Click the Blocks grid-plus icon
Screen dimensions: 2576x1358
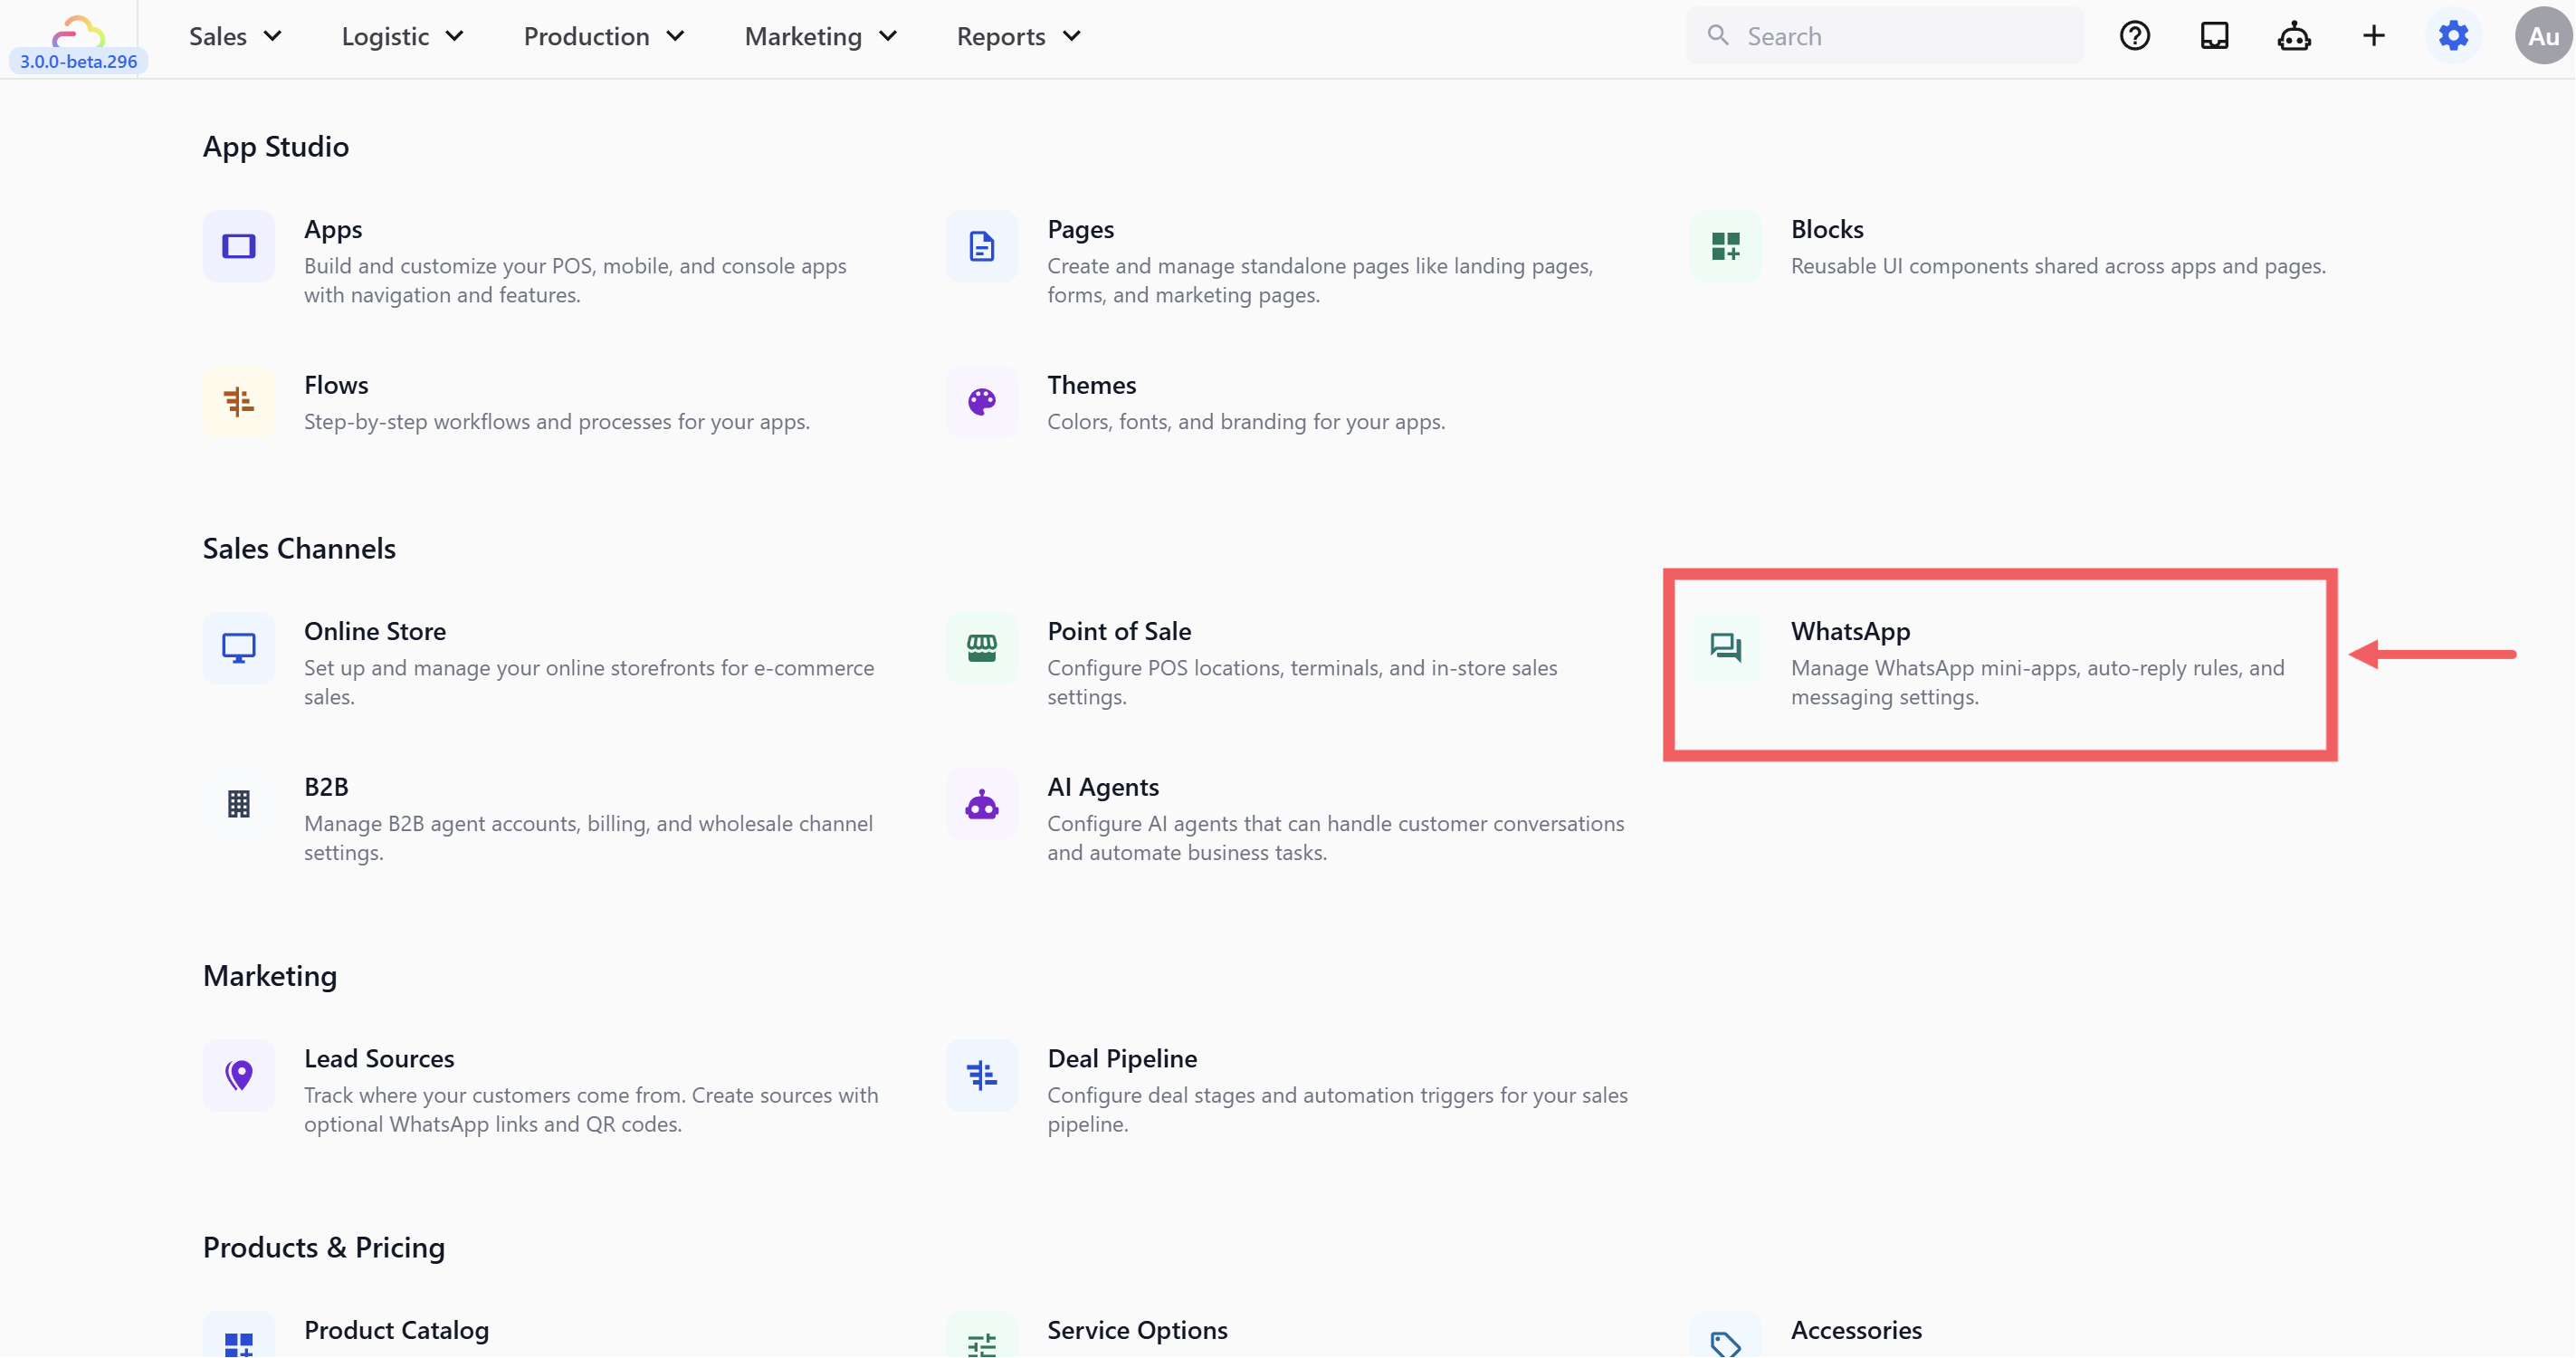click(1725, 246)
